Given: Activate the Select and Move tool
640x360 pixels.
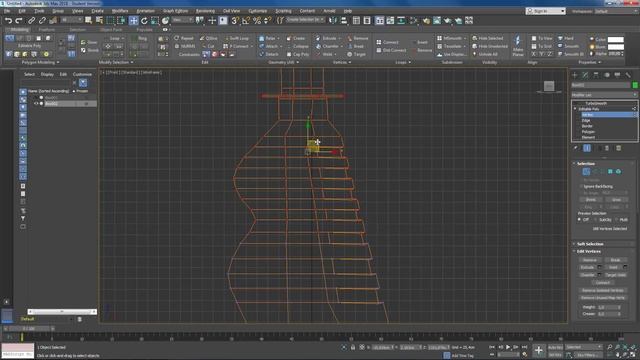Looking at the screenshot, I should 133,20.
